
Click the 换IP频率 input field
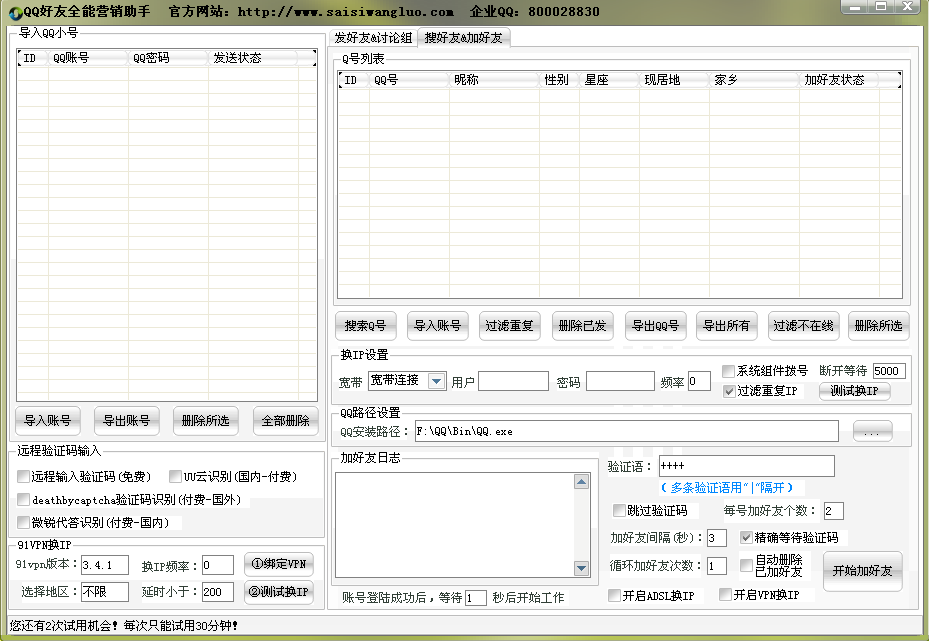click(217, 565)
